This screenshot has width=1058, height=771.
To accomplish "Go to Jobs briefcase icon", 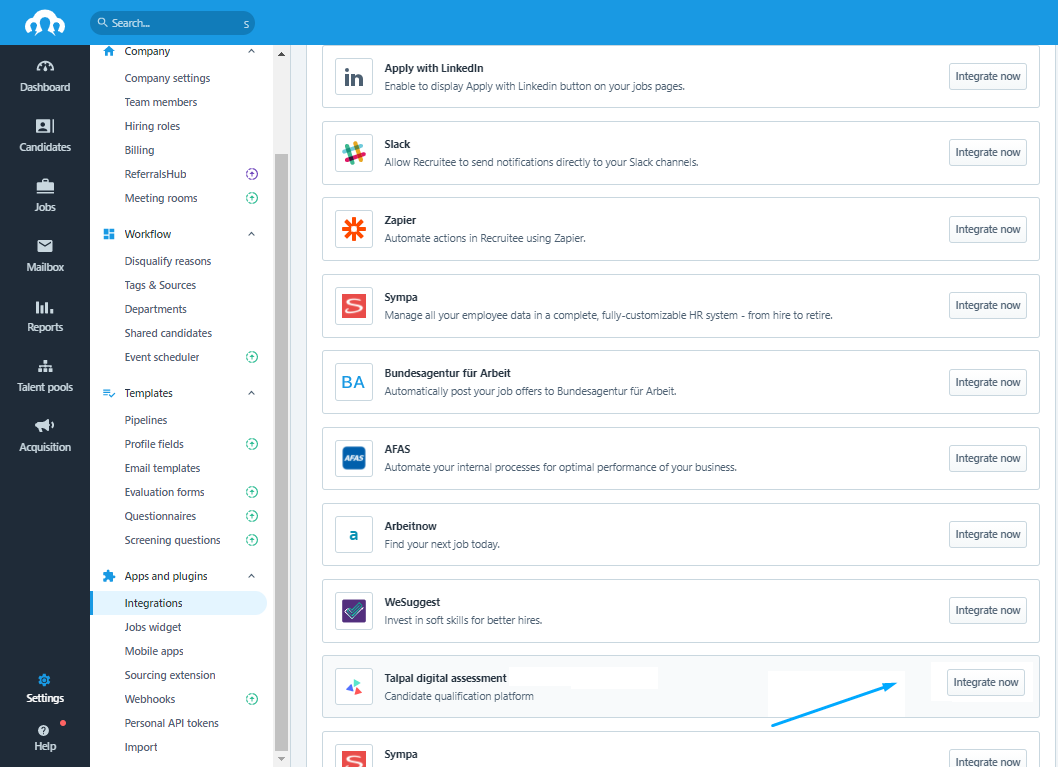I will [x=45, y=186].
